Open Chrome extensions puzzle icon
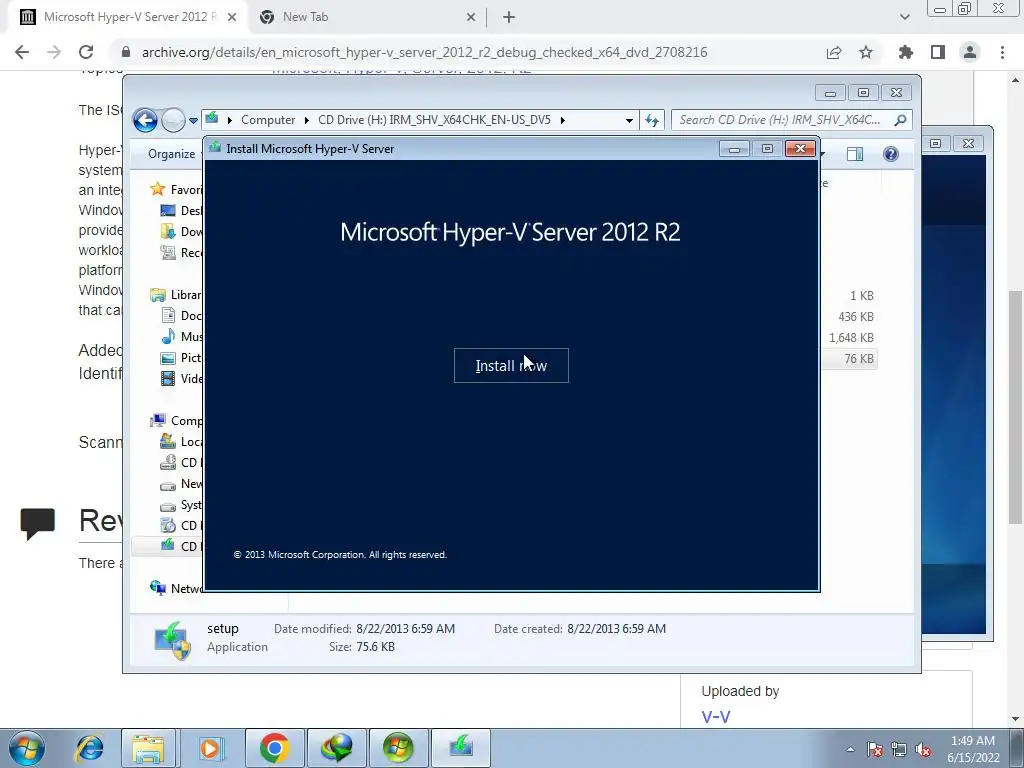 pyautogui.click(x=906, y=52)
